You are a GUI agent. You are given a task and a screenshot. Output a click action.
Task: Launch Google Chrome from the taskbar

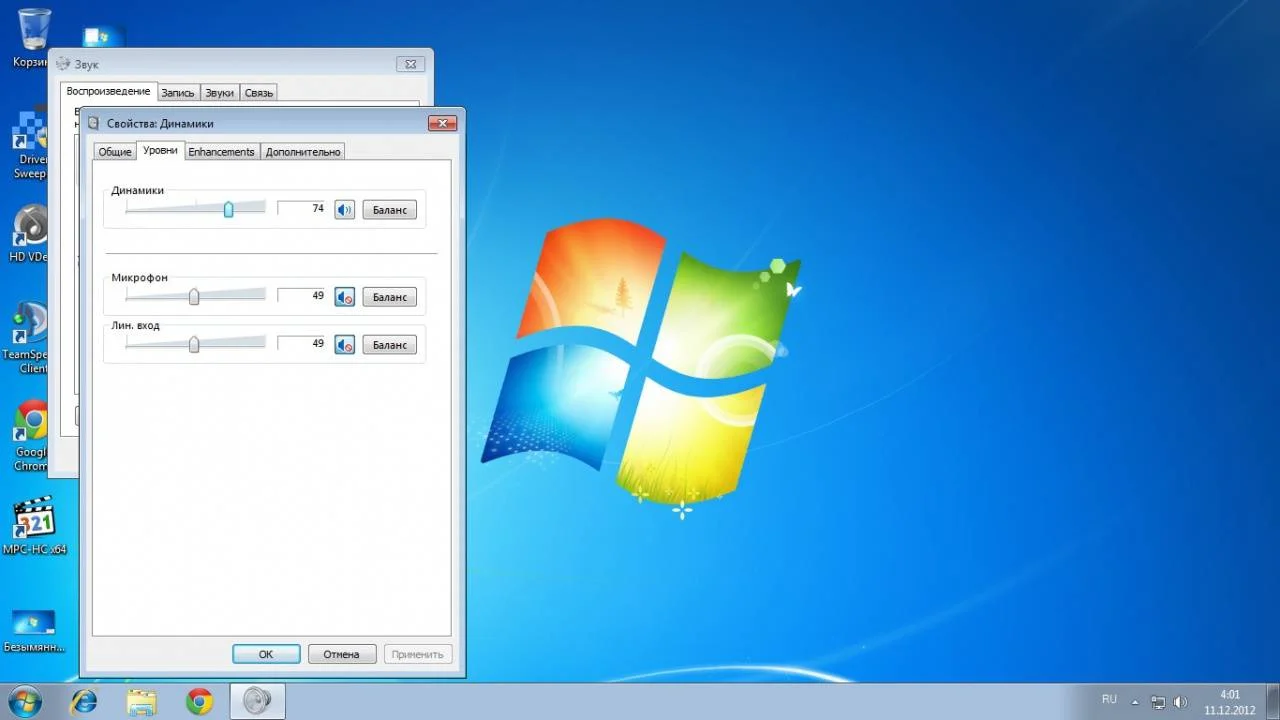(x=199, y=702)
